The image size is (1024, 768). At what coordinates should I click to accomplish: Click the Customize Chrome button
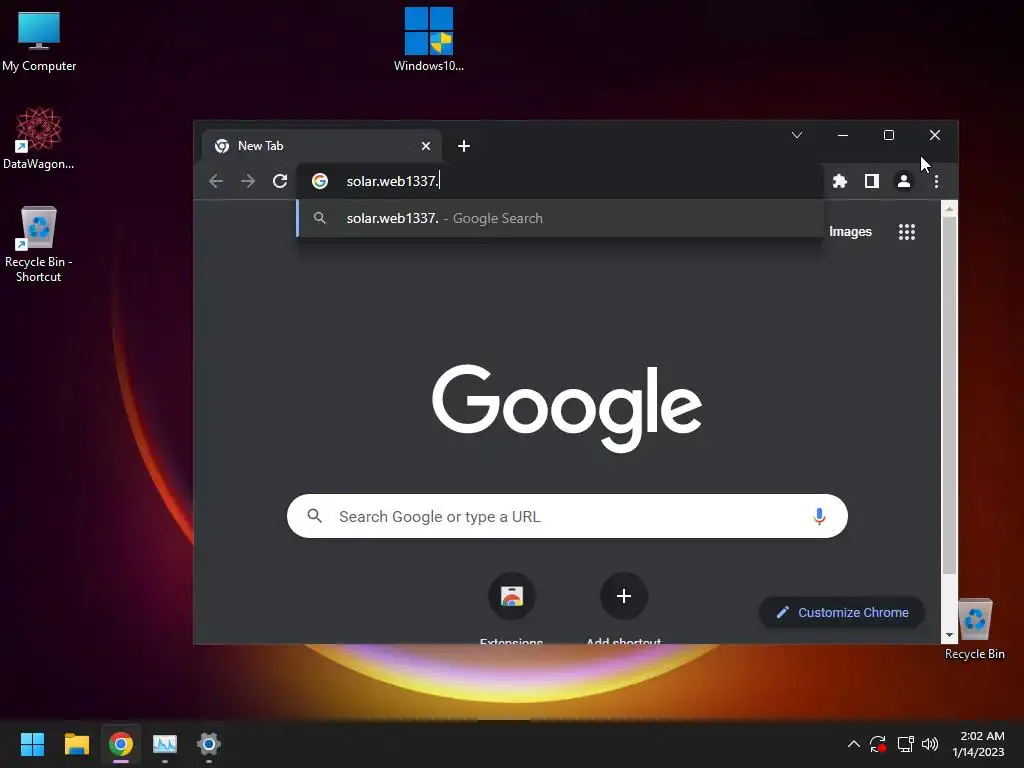click(842, 613)
